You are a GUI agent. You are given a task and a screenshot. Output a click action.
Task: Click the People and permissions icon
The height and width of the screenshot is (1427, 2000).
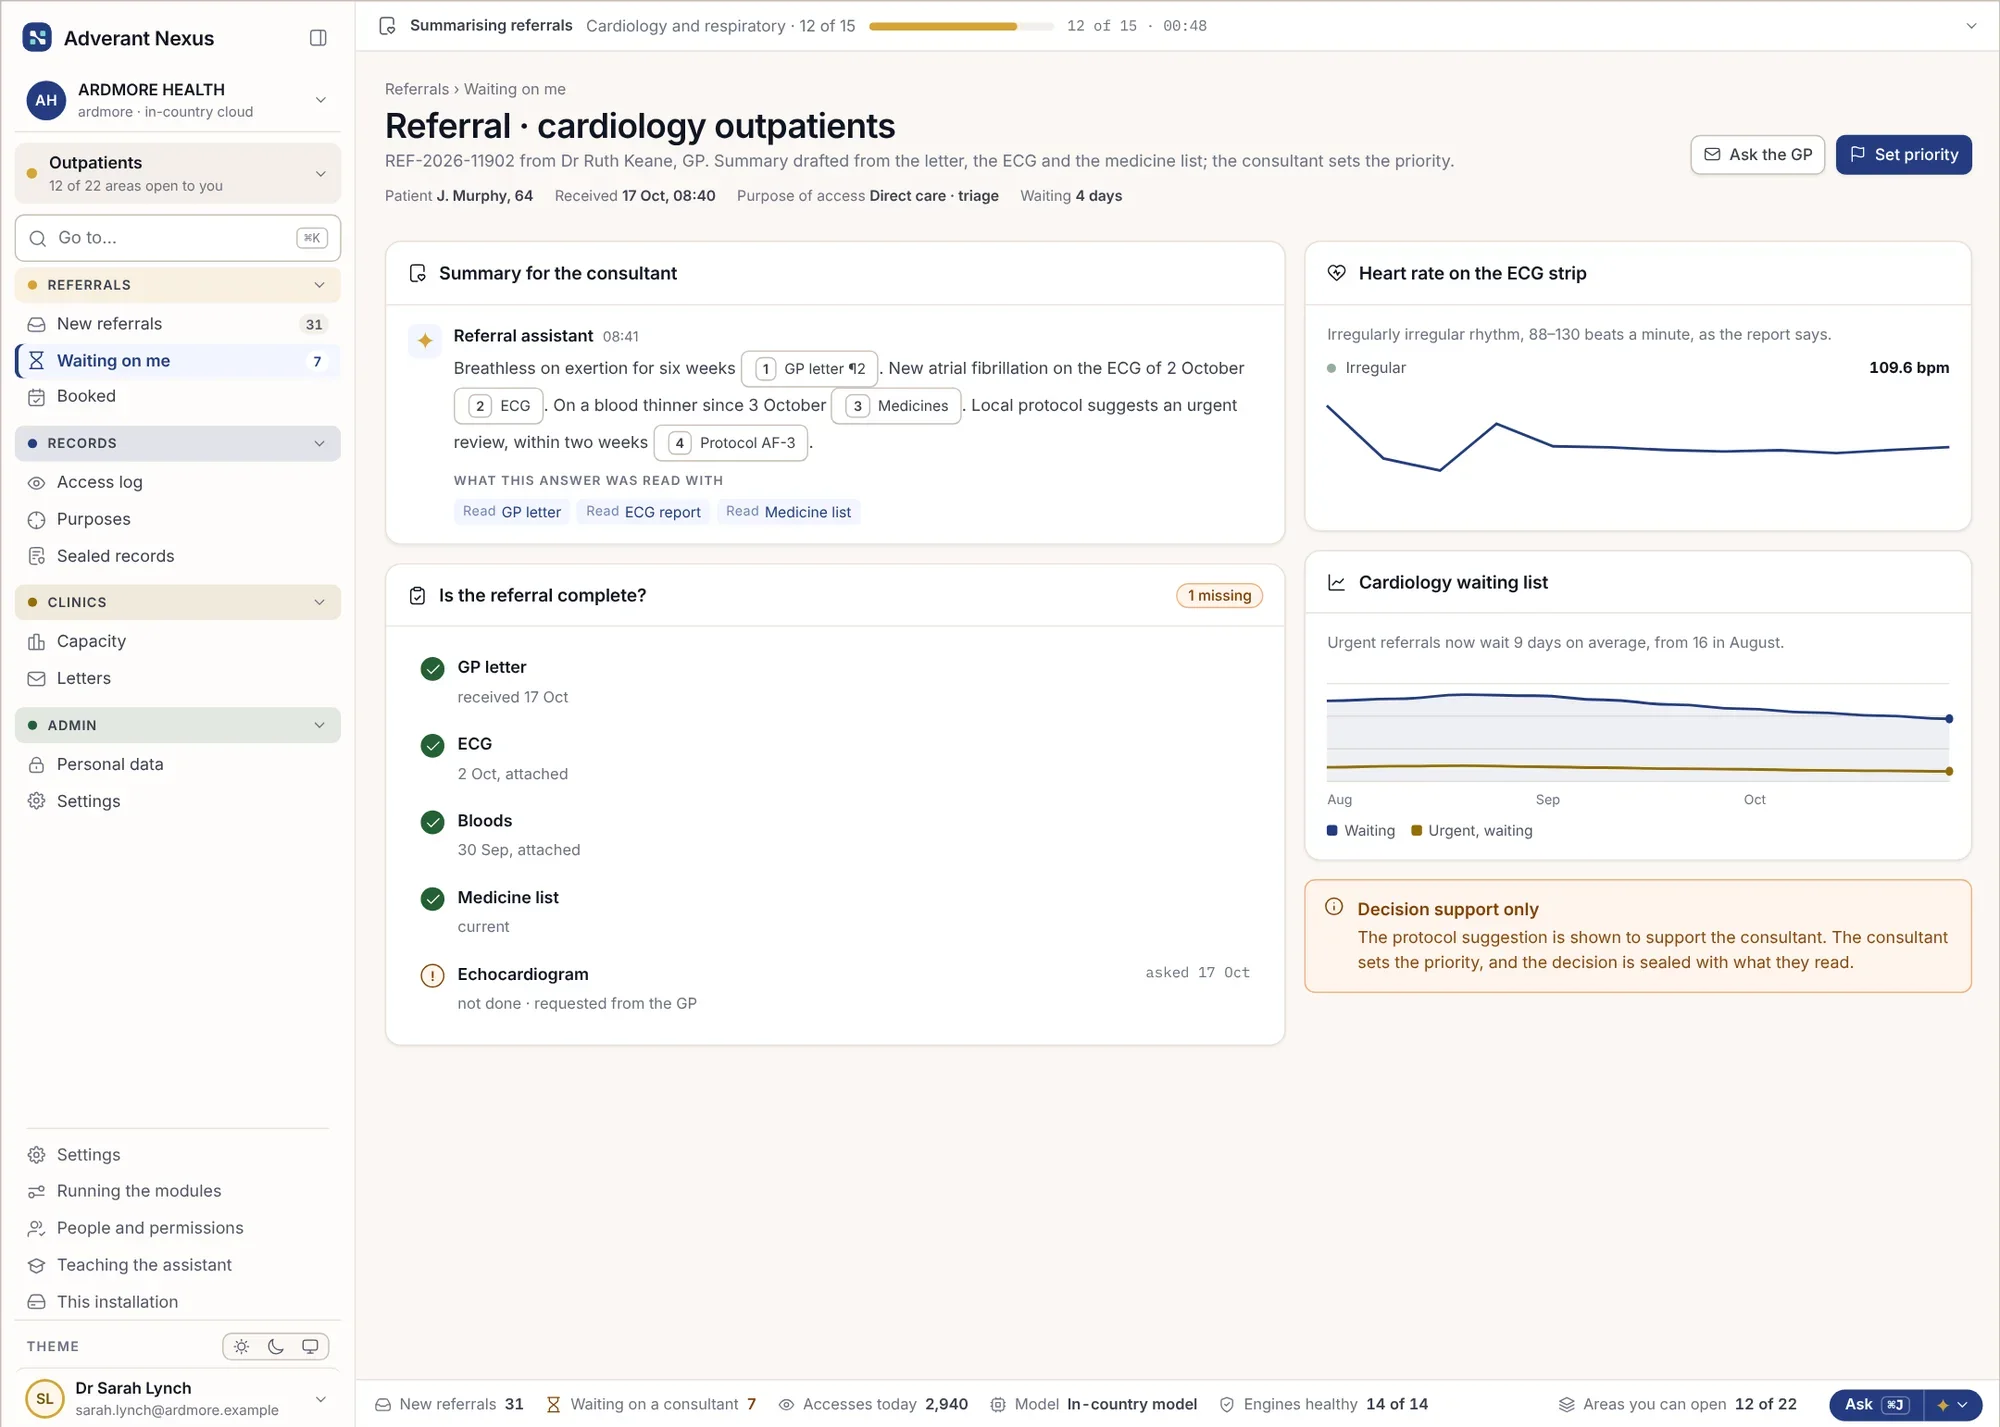[x=37, y=1228]
